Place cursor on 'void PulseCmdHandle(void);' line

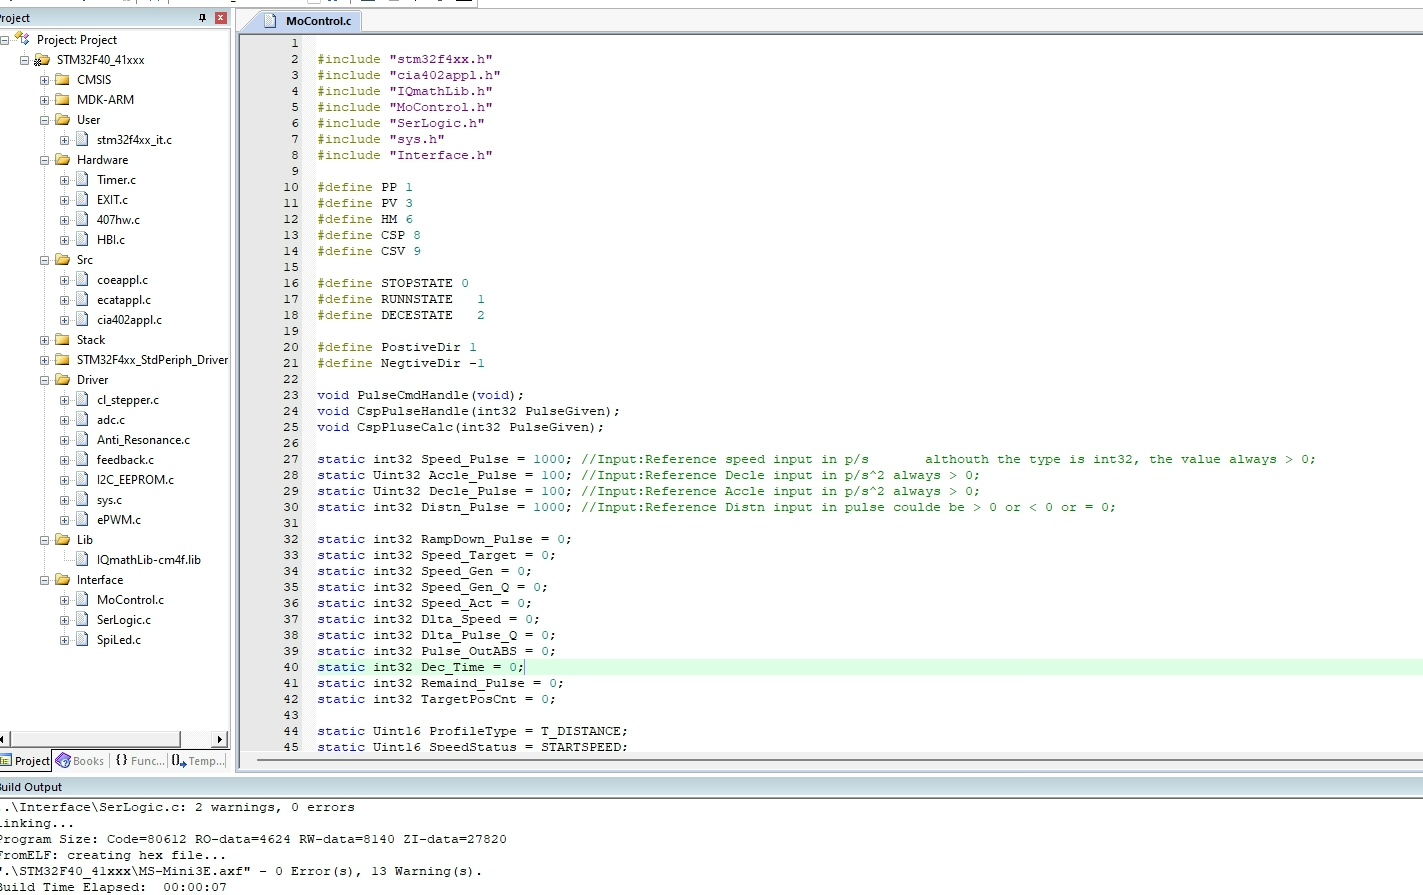pyautogui.click(x=420, y=395)
